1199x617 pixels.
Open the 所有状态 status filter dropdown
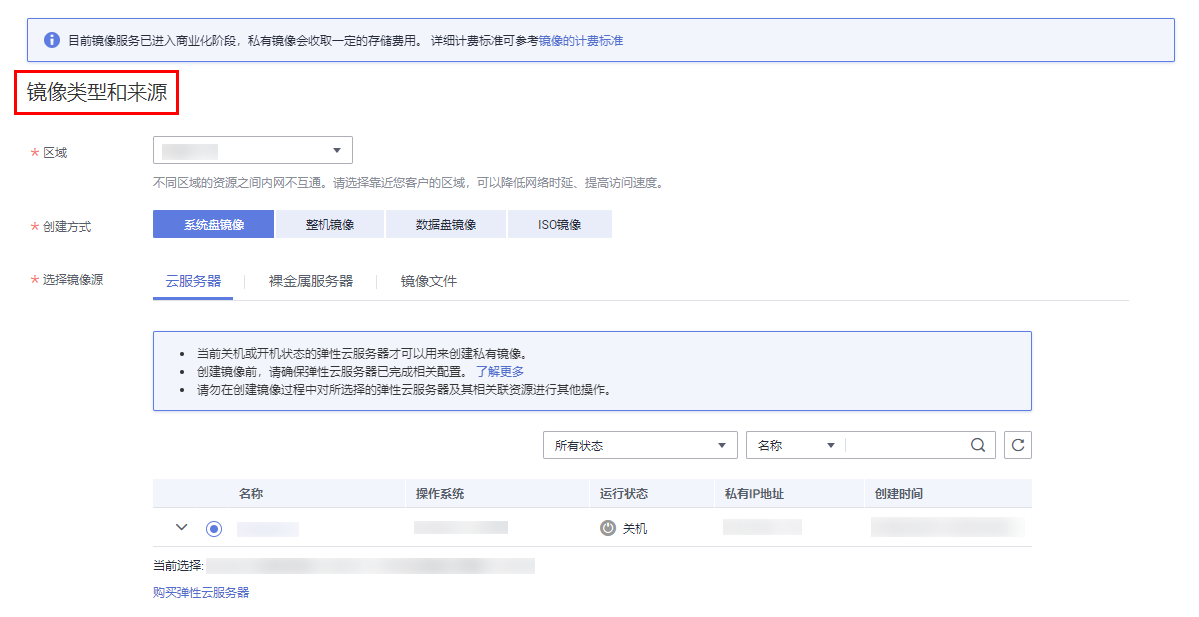tap(640, 446)
